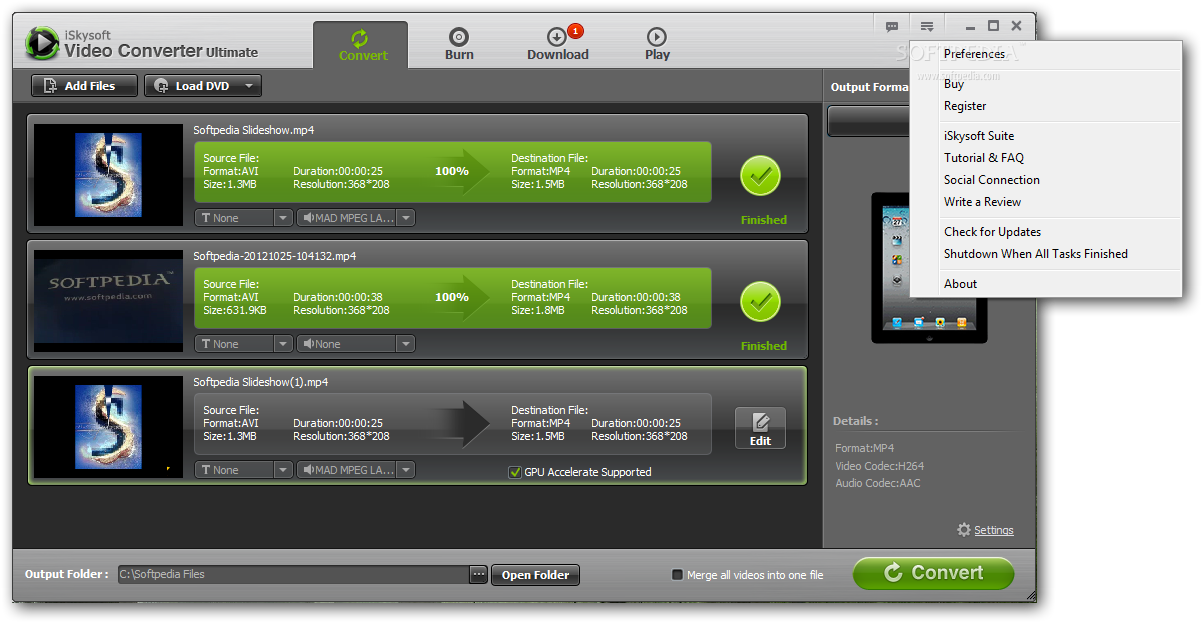Click the conversion arrow of Softpedia Slideshow(1).mp4

[461, 423]
